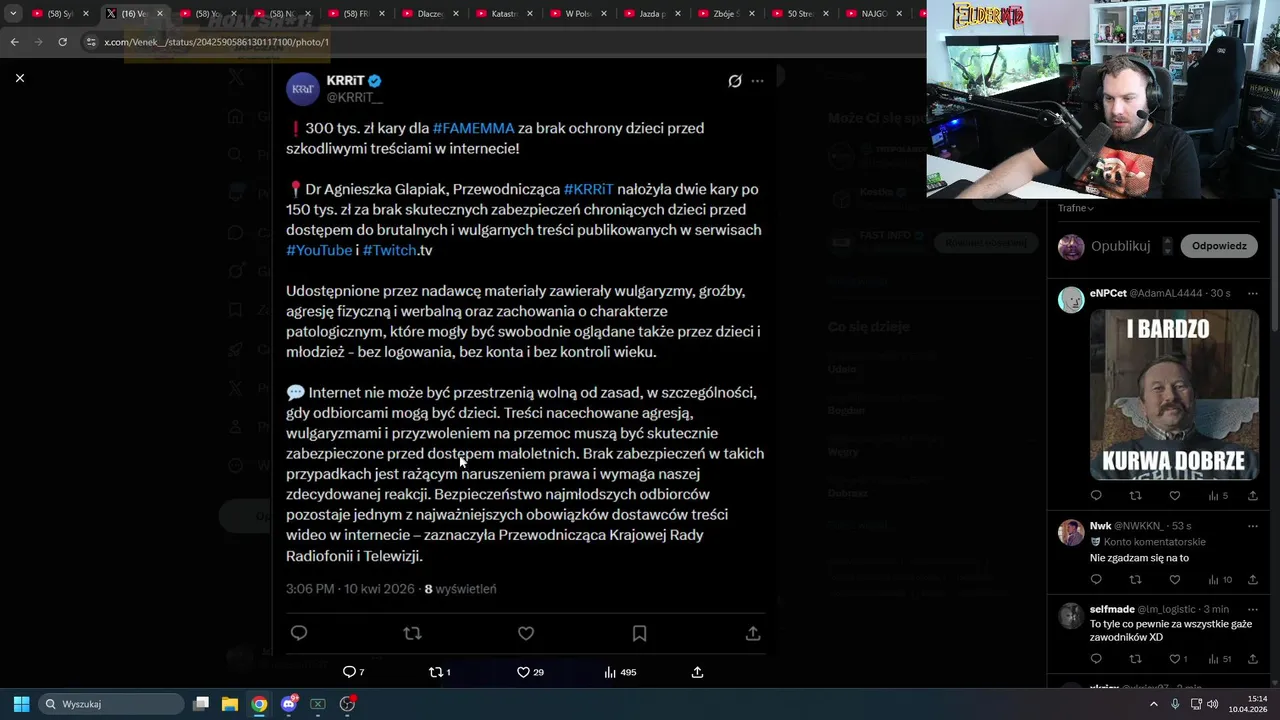The image size is (1280, 720).
Task: Click the browser back arrow
Action: [14, 42]
